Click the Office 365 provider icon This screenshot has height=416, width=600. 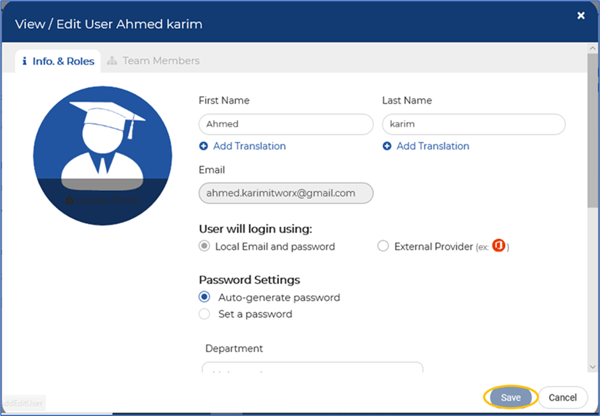point(499,245)
